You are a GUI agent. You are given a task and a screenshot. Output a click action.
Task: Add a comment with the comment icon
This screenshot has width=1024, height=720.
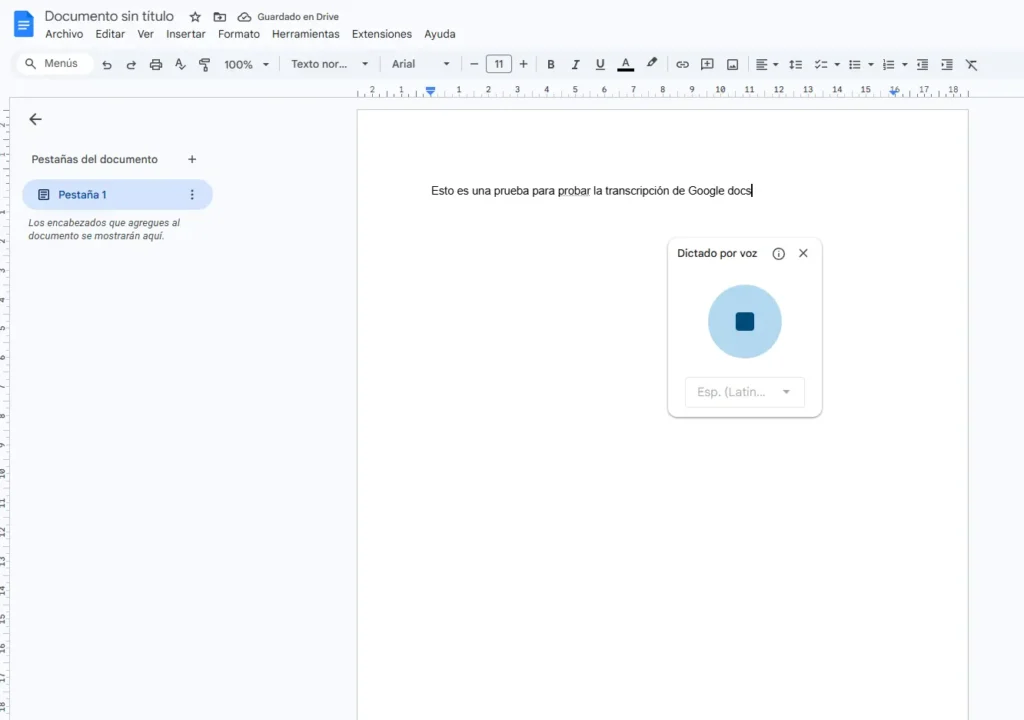(707, 64)
